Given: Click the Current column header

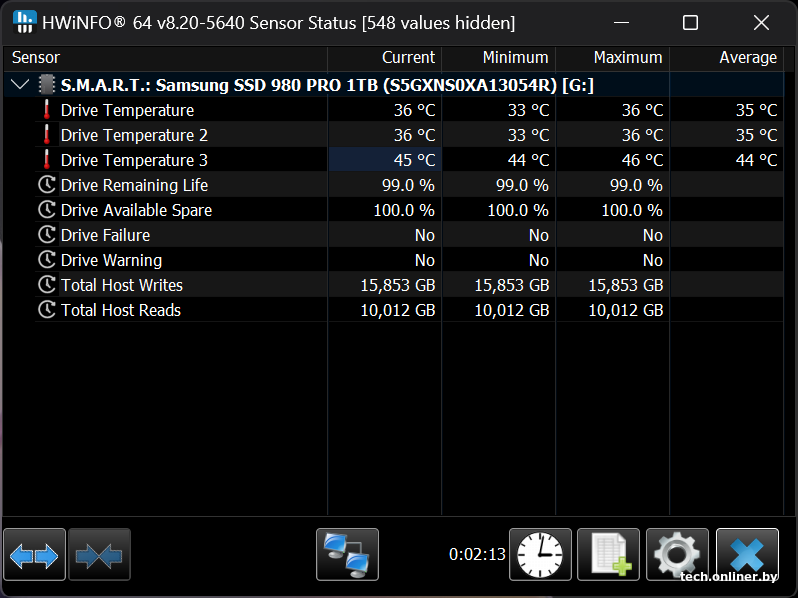Looking at the screenshot, I should click(385, 58).
